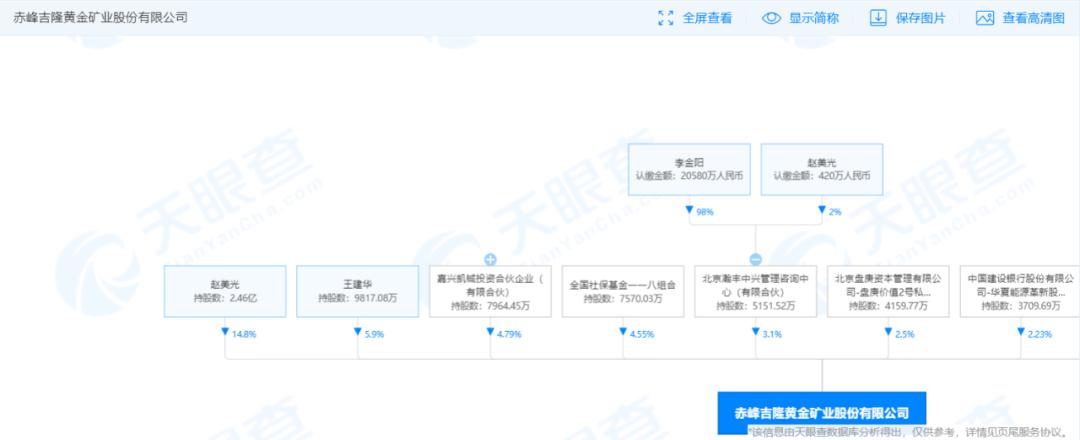The height and width of the screenshot is (440, 1080).
Task: Click the save image download icon
Action: (x=878, y=18)
